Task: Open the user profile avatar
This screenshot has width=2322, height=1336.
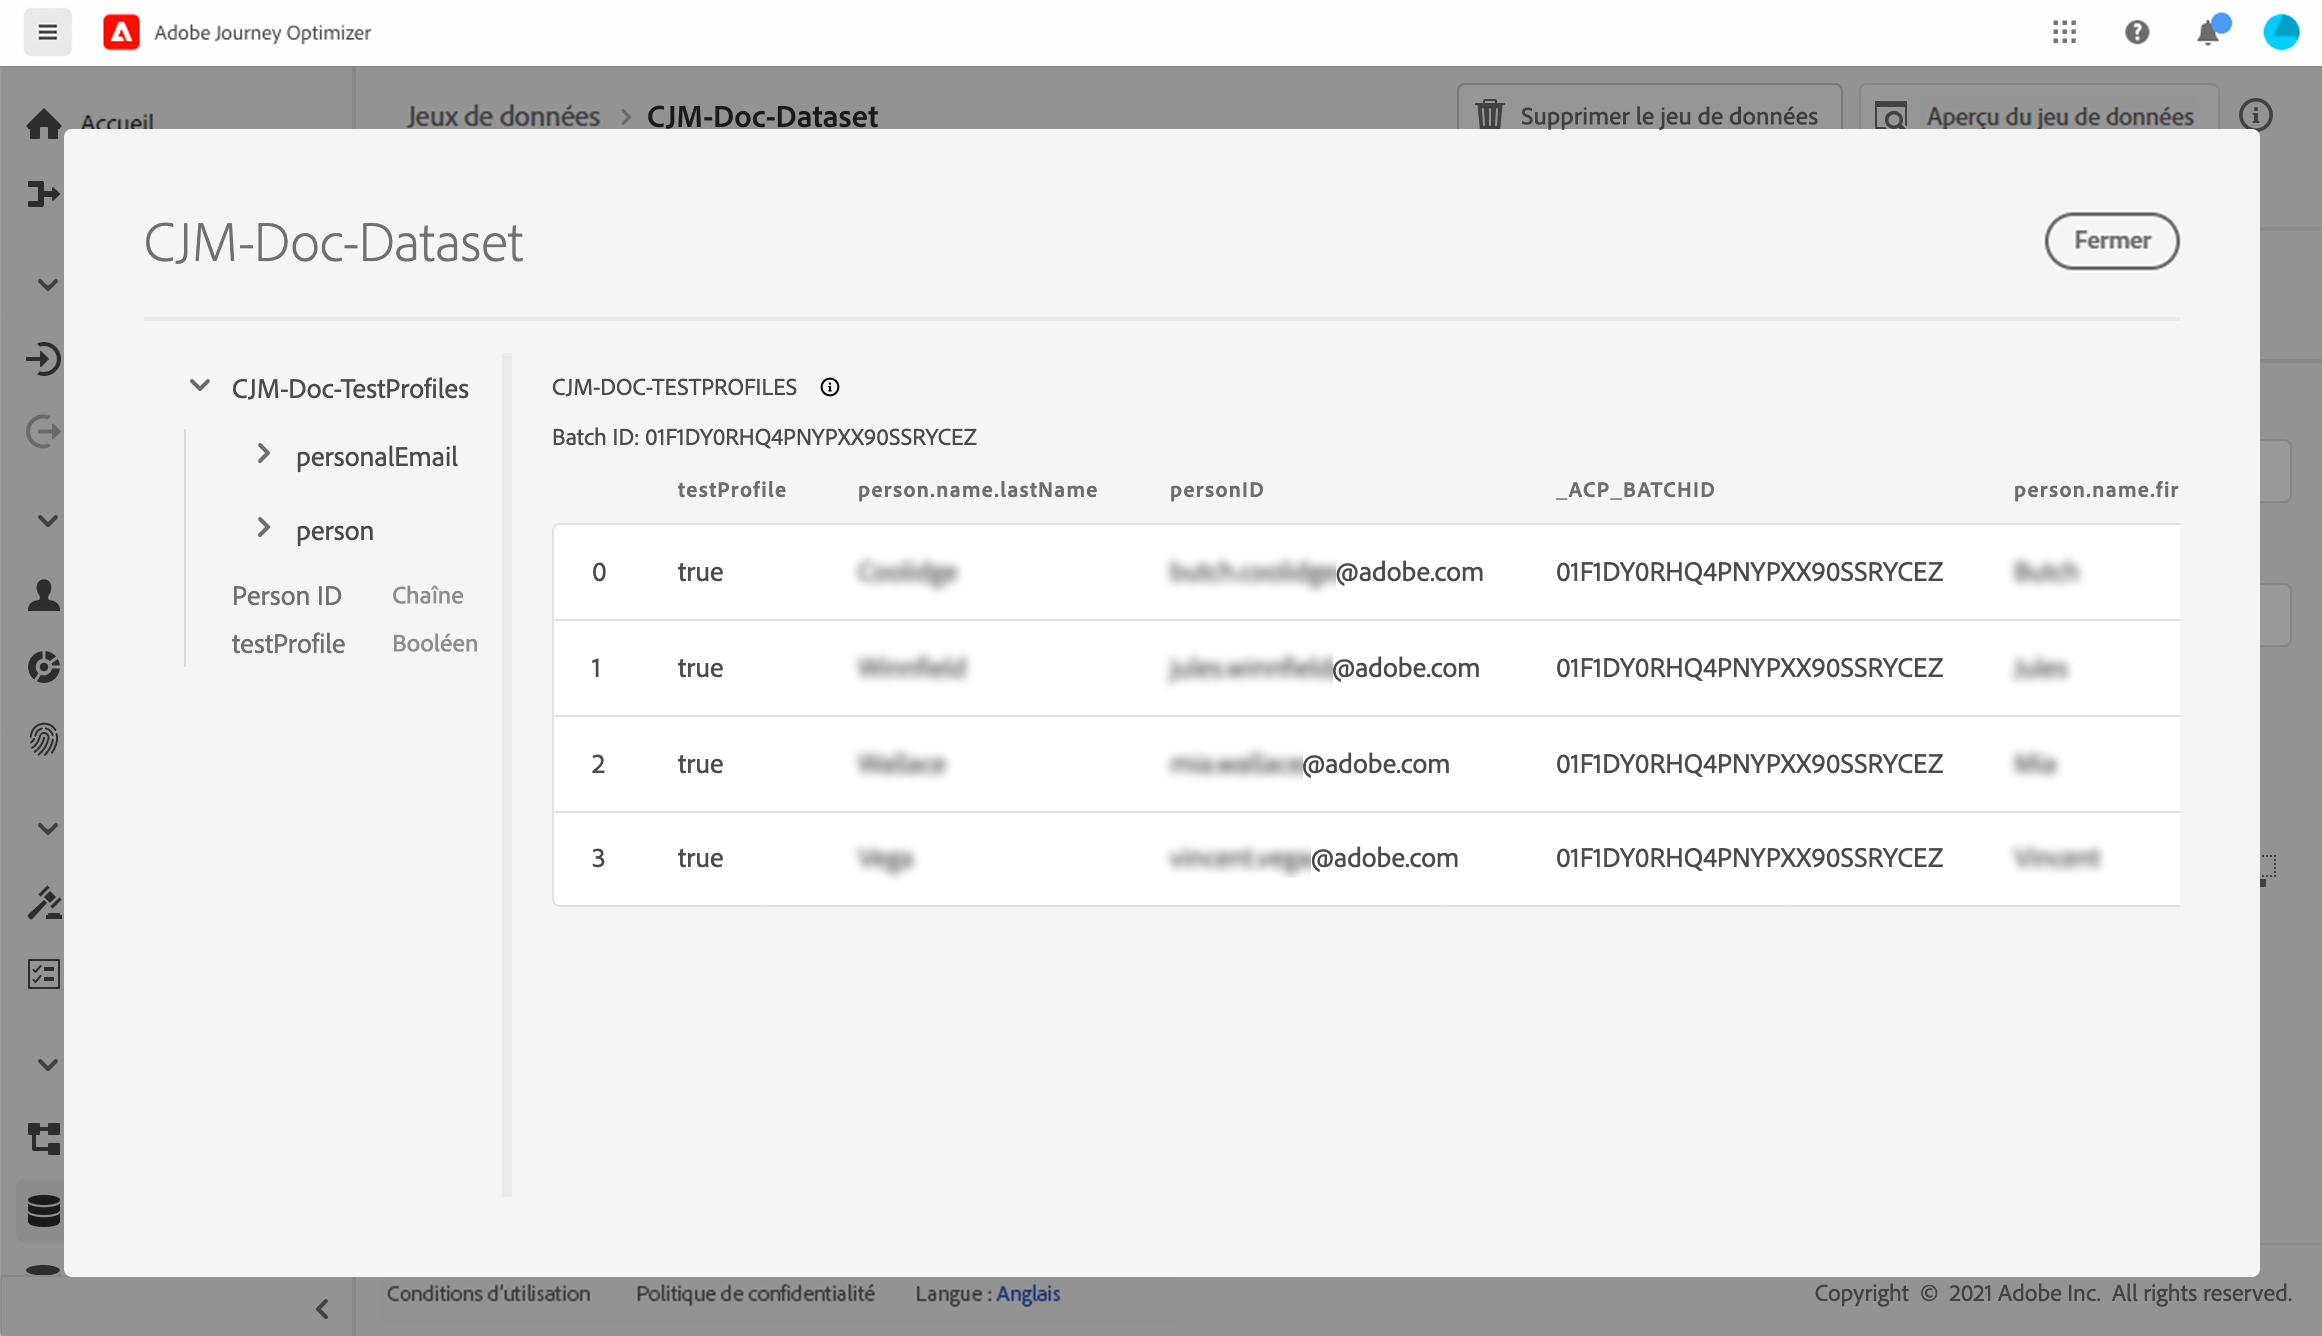Action: click(x=2281, y=32)
